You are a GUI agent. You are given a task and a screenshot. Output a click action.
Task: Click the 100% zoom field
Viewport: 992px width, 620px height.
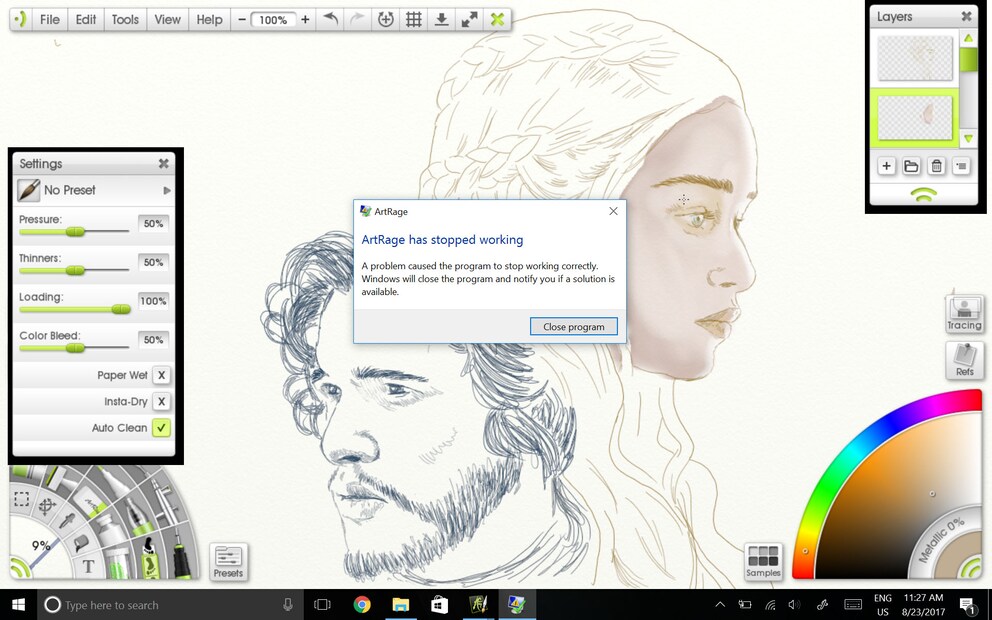point(273,20)
